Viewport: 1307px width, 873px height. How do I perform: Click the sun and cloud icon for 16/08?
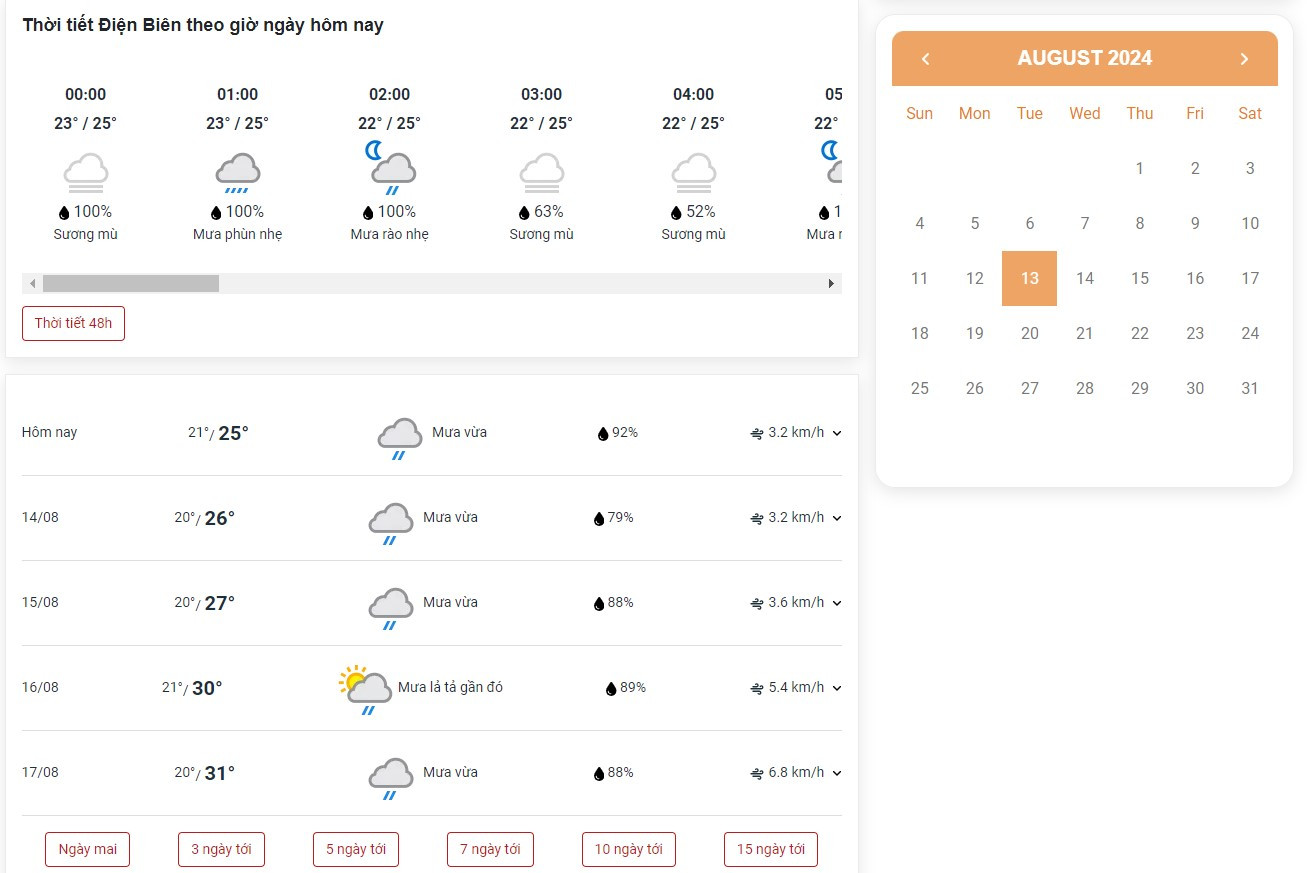(x=365, y=690)
